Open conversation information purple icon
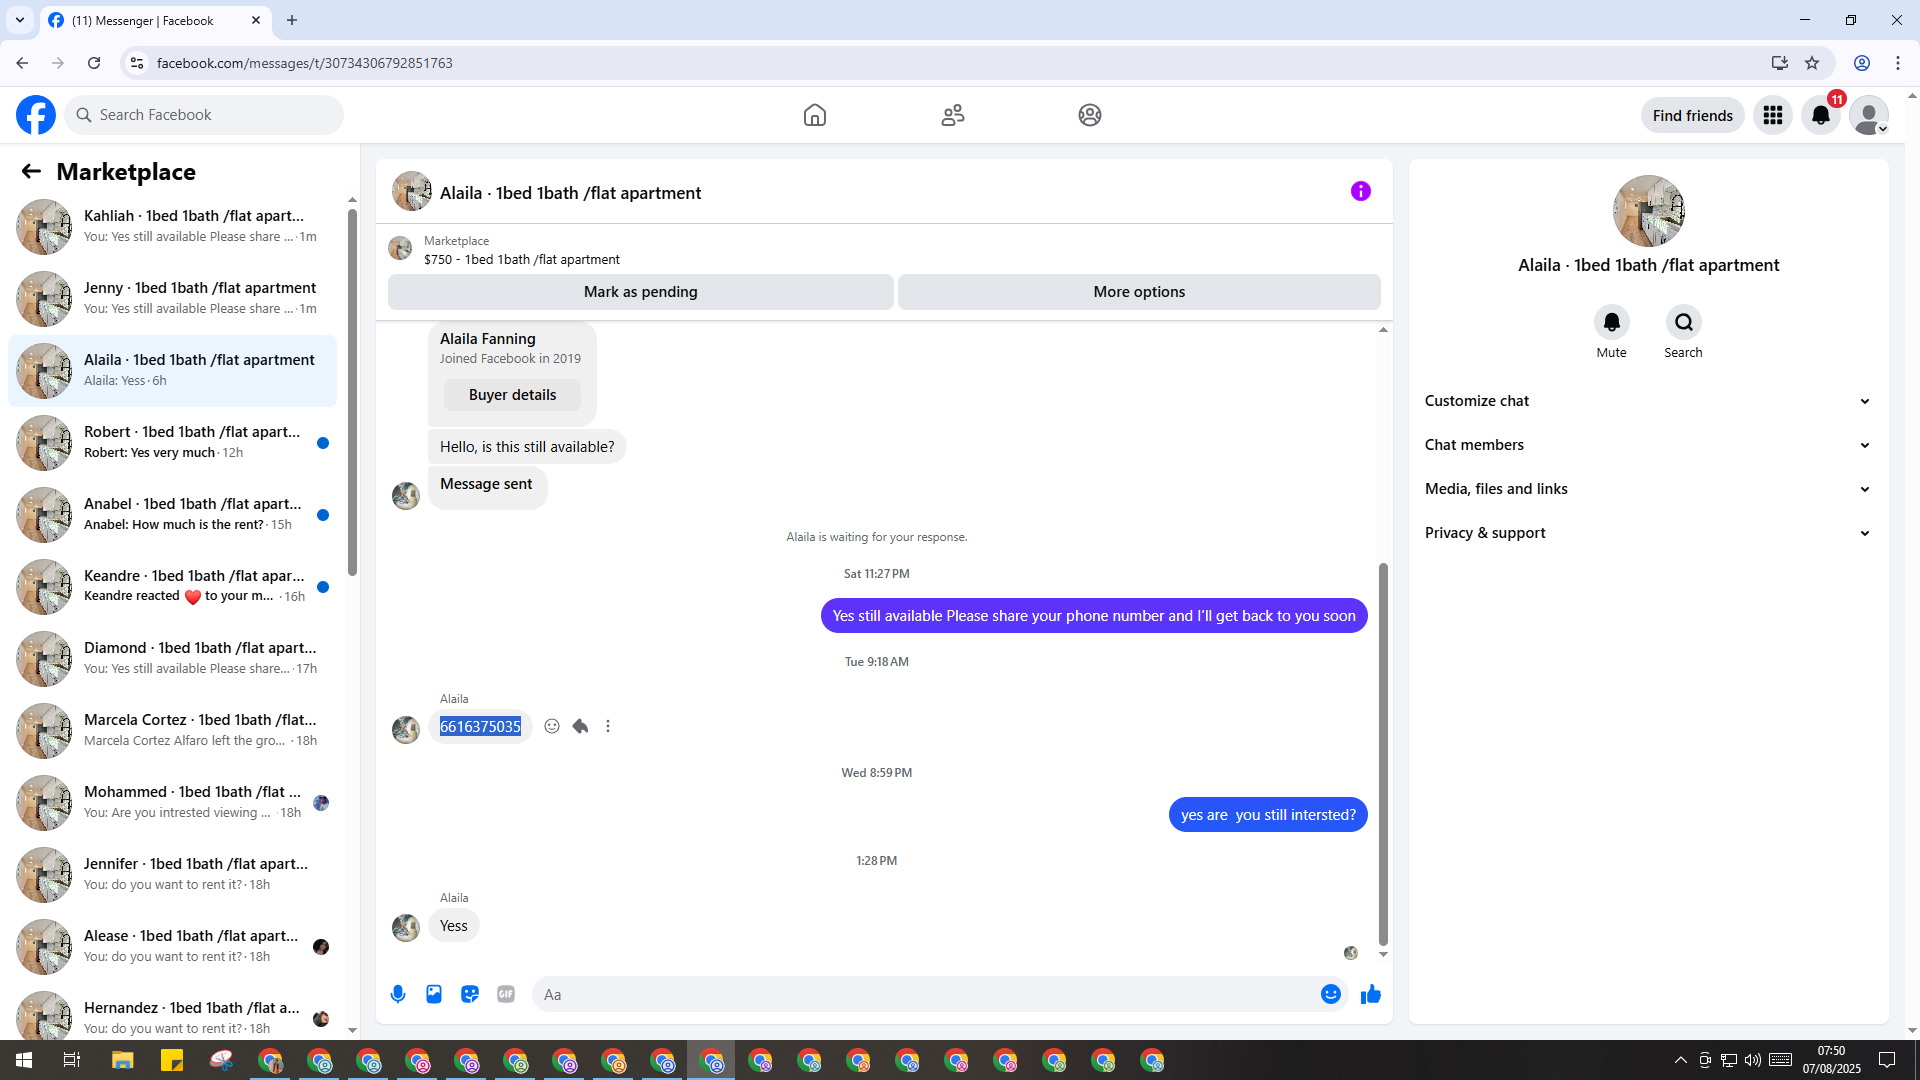 coord(1361,191)
